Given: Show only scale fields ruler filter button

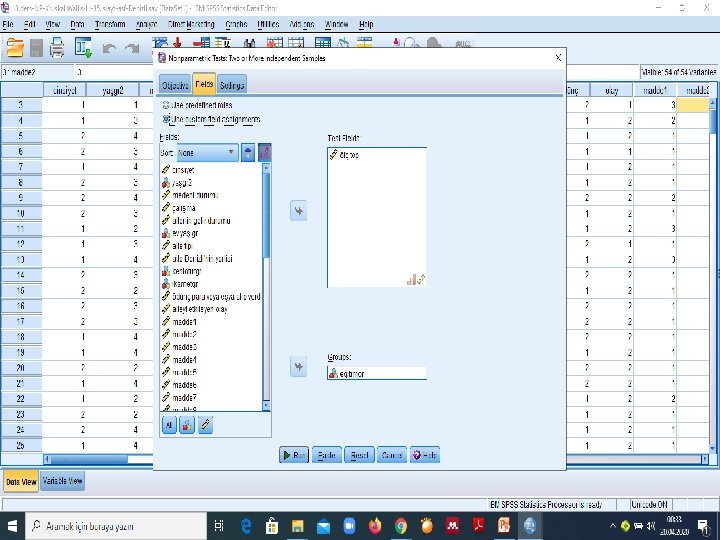Looking at the screenshot, I should click(205, 425).
